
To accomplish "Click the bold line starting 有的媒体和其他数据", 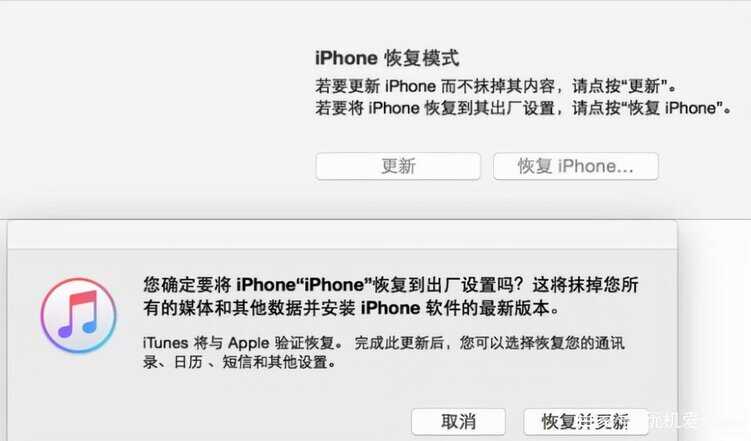I will click(x=352, y=308).
